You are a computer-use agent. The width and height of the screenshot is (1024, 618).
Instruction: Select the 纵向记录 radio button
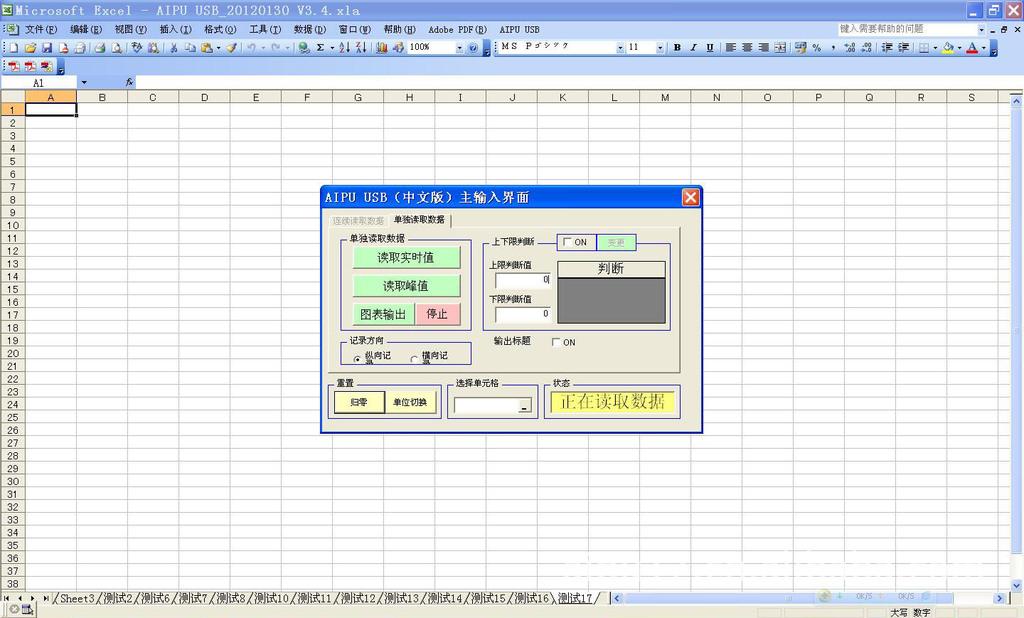click(x=357, y=359)
